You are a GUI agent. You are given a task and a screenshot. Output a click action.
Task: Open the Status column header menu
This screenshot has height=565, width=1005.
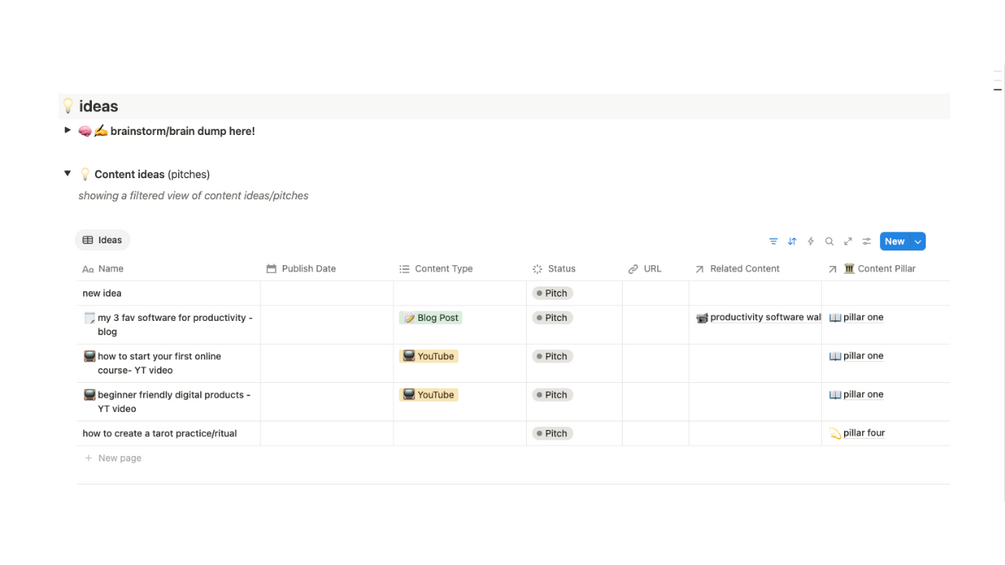click(561, 269)
